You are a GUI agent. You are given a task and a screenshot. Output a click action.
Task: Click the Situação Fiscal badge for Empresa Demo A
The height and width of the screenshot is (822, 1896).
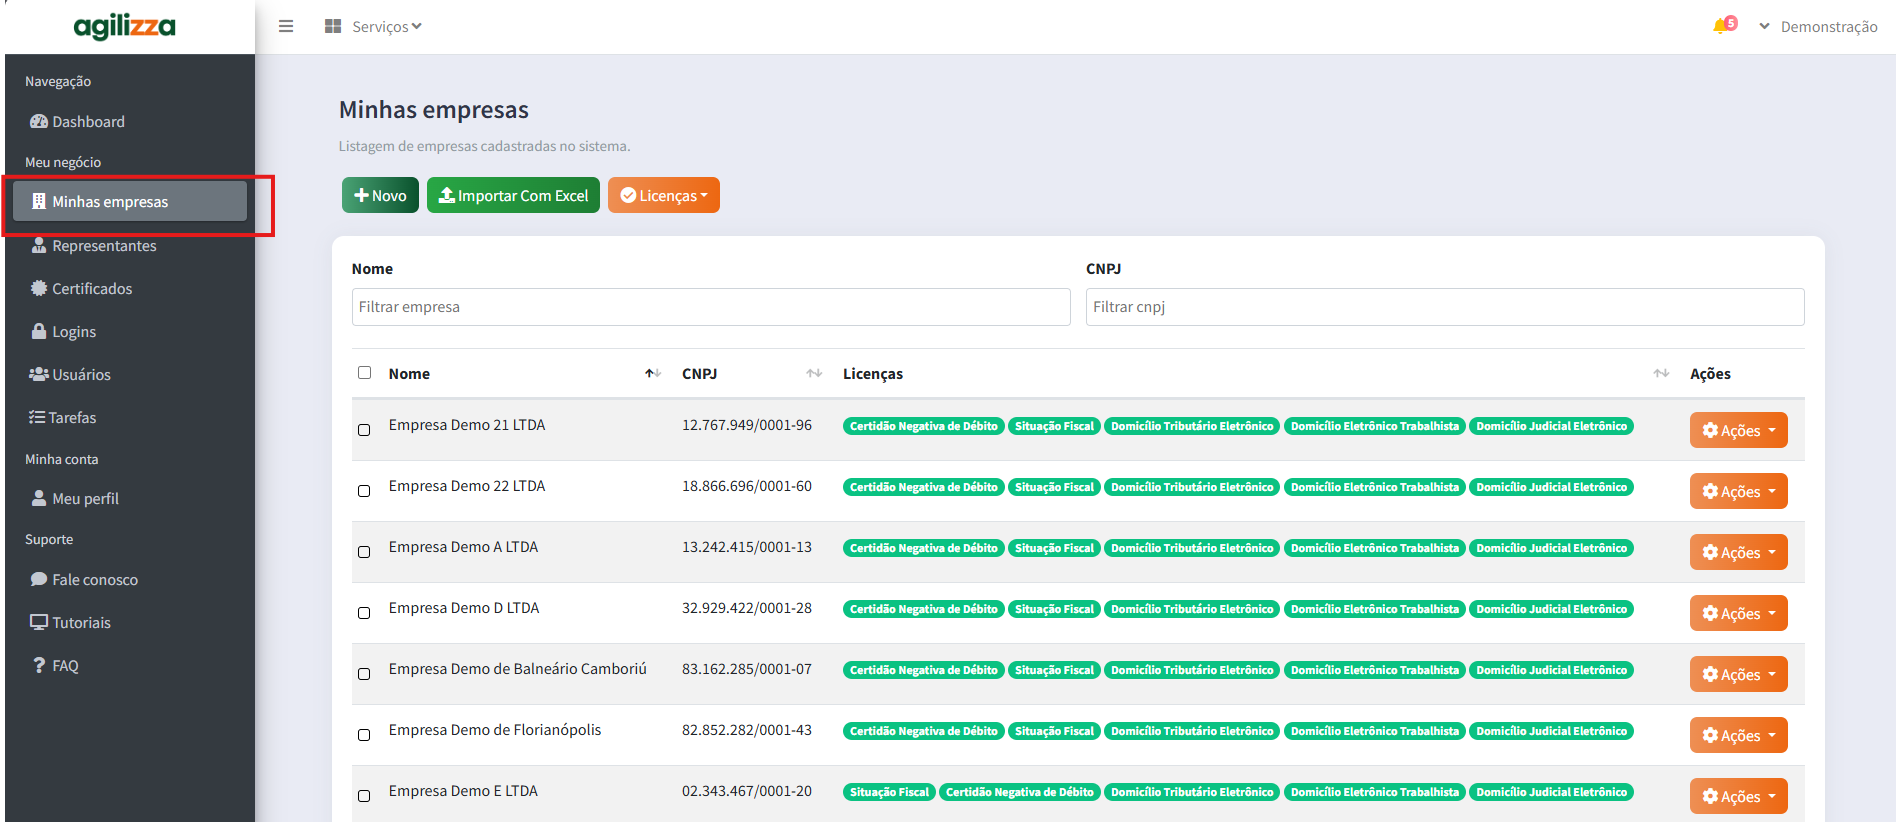1054,548
